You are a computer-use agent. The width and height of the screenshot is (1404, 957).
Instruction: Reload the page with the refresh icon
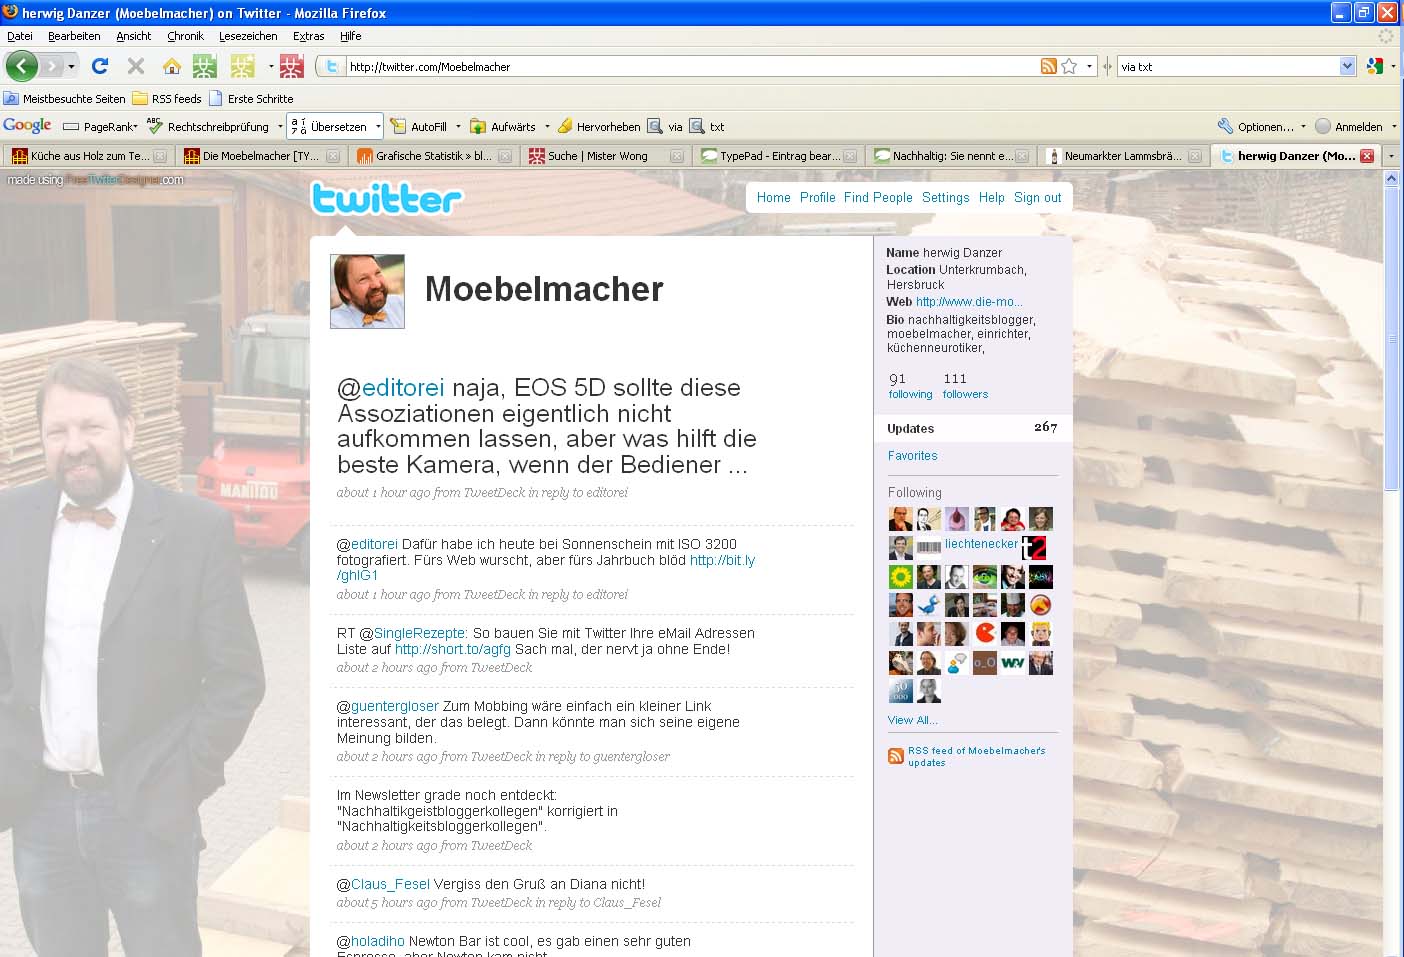click(x=99, y=66)
